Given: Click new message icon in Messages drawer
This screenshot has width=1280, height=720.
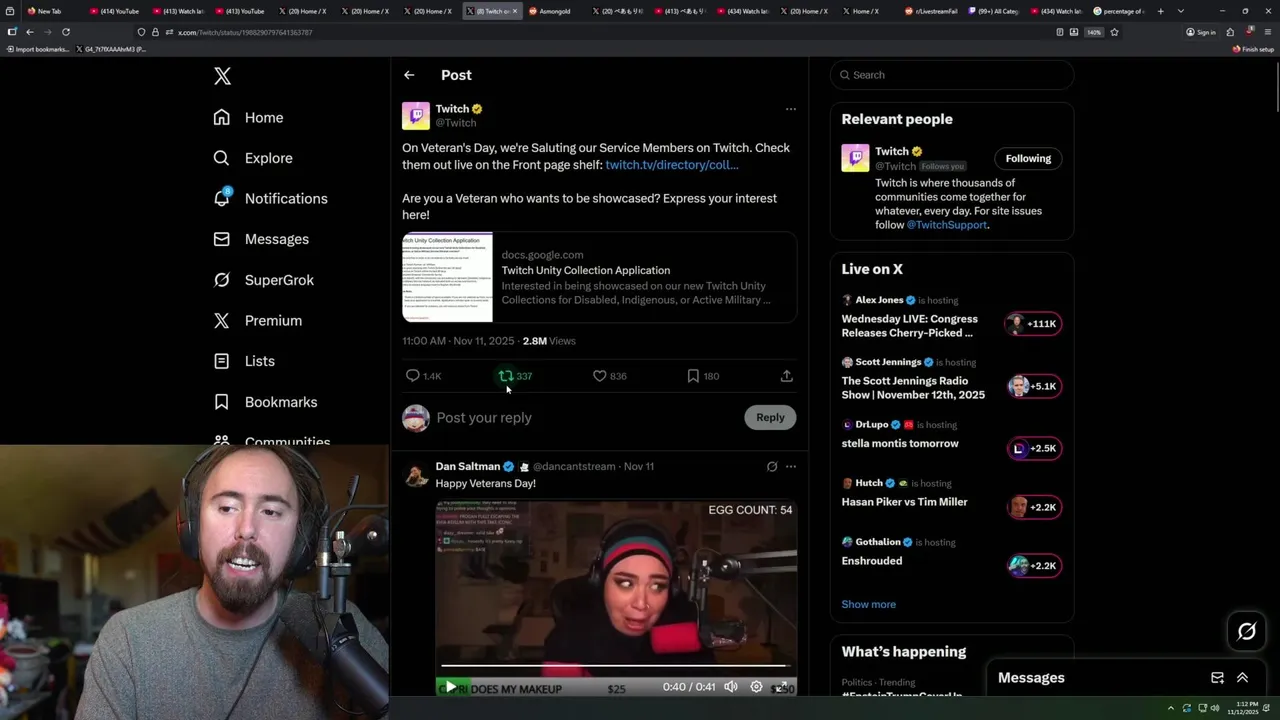Looking at the screenshot, I should coord(1217,678).
